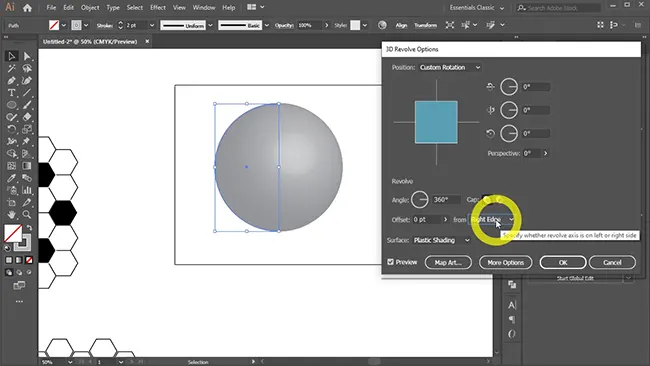
Task: Select the Lasso tool
Action: (x=27, y=68)
